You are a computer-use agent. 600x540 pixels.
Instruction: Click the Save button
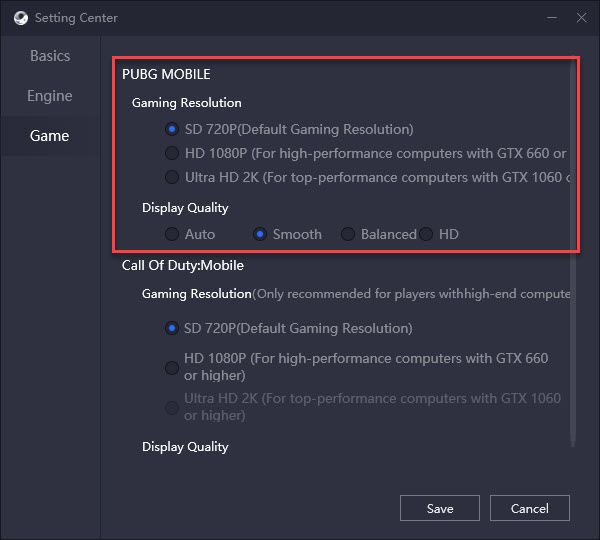pos(440,508)
